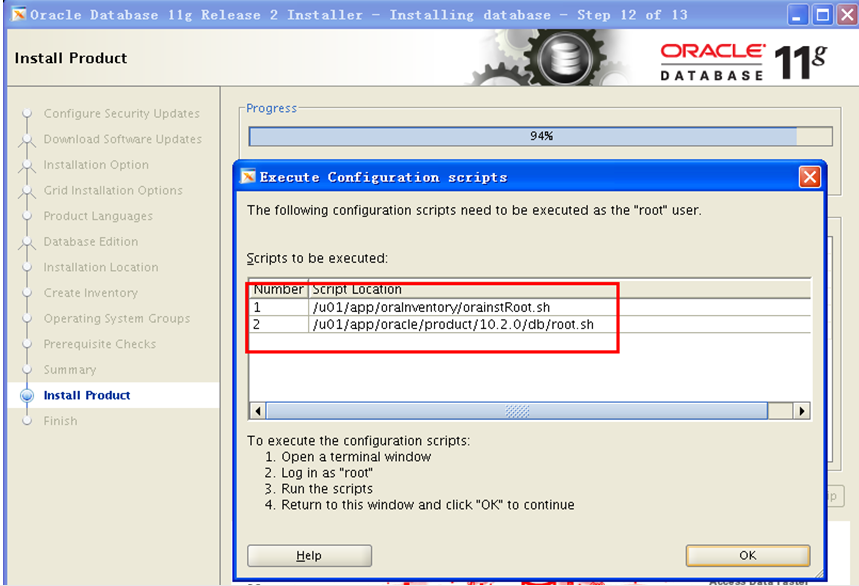Click the Configure Security Updates step marker
This screenshot has width=859, height=586.
(x=27, y=114)
